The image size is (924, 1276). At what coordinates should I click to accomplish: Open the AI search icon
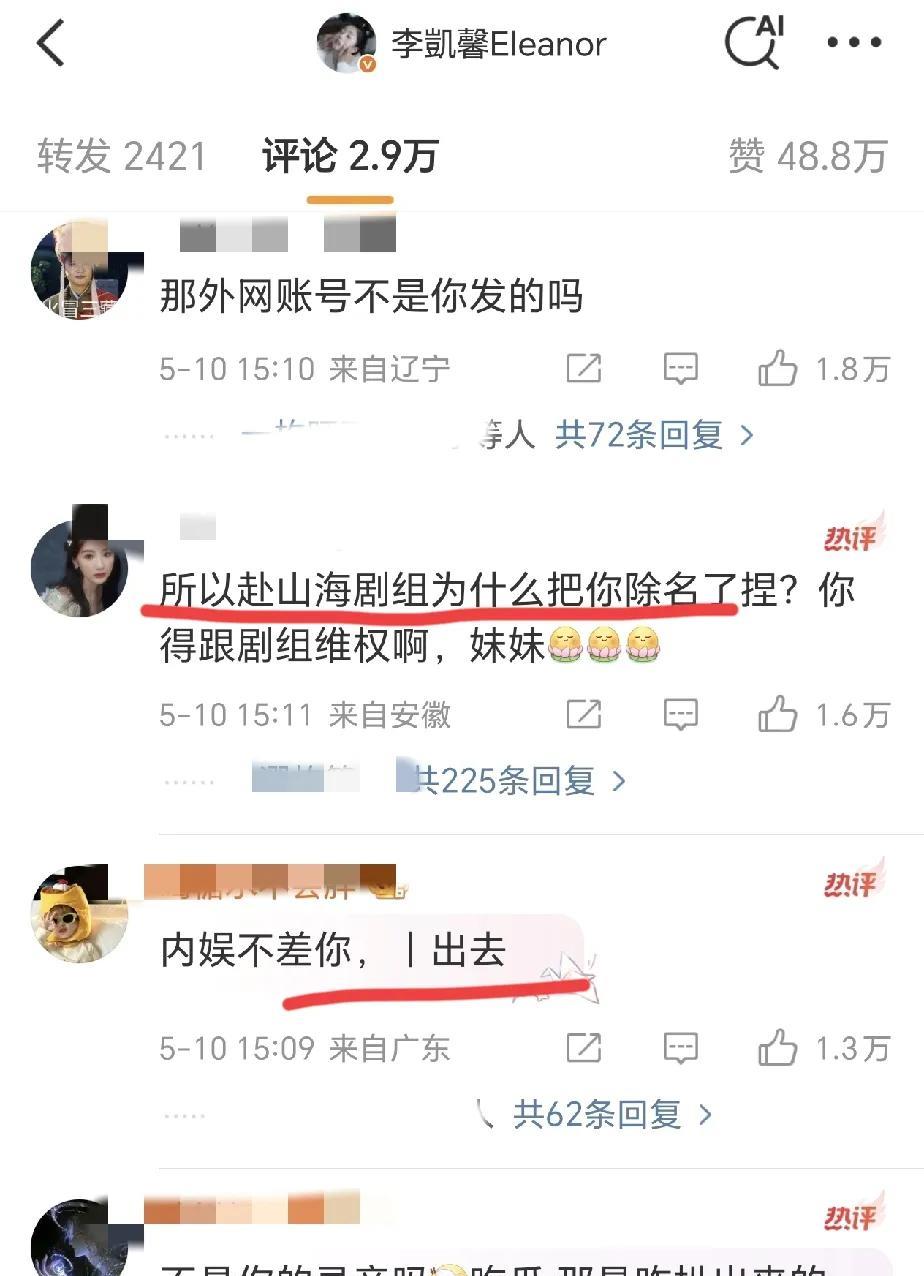click(x=754, y=42)
